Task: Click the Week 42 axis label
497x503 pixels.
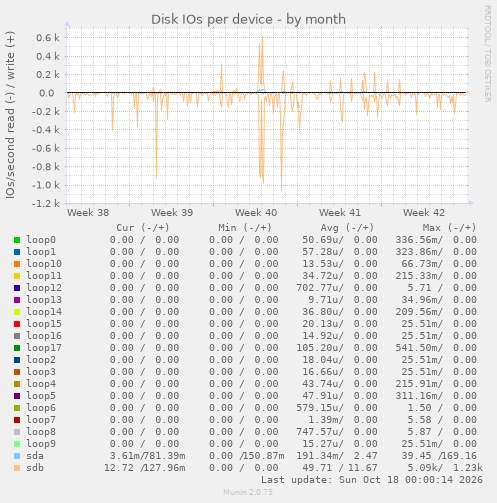Action: pos(424,213)
